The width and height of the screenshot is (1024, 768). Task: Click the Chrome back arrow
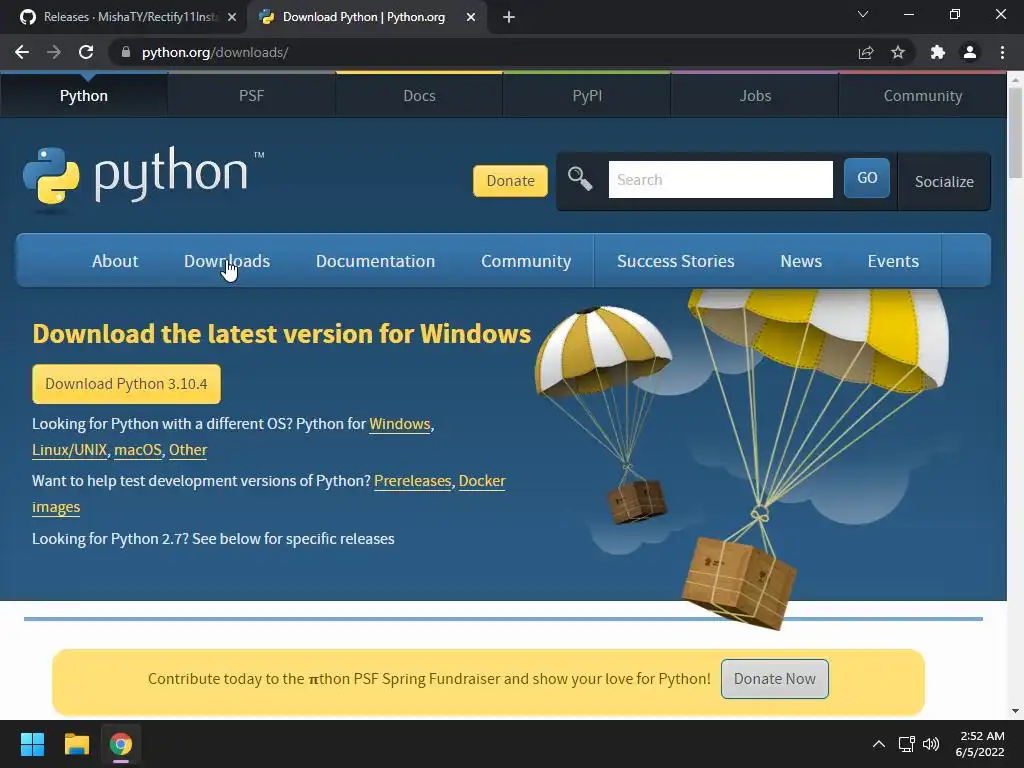22,52
